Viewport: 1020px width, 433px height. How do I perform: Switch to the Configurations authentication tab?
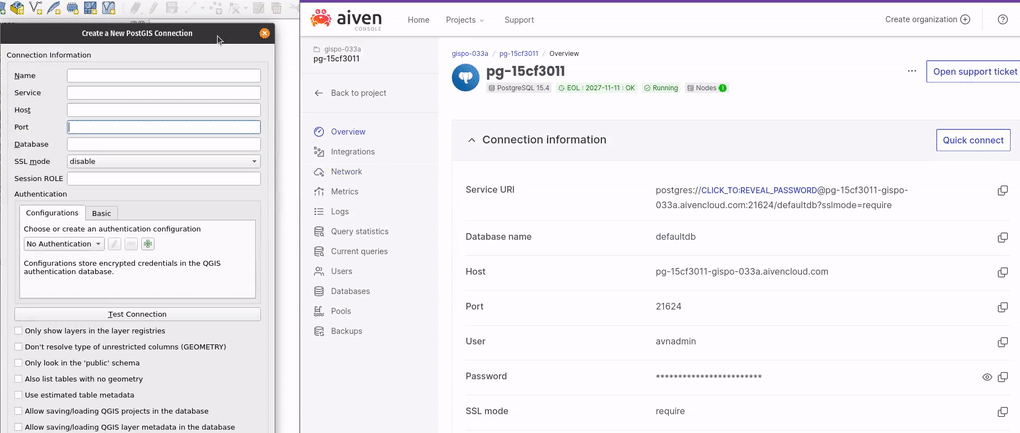pyautogui.click(x=52, y=213)
